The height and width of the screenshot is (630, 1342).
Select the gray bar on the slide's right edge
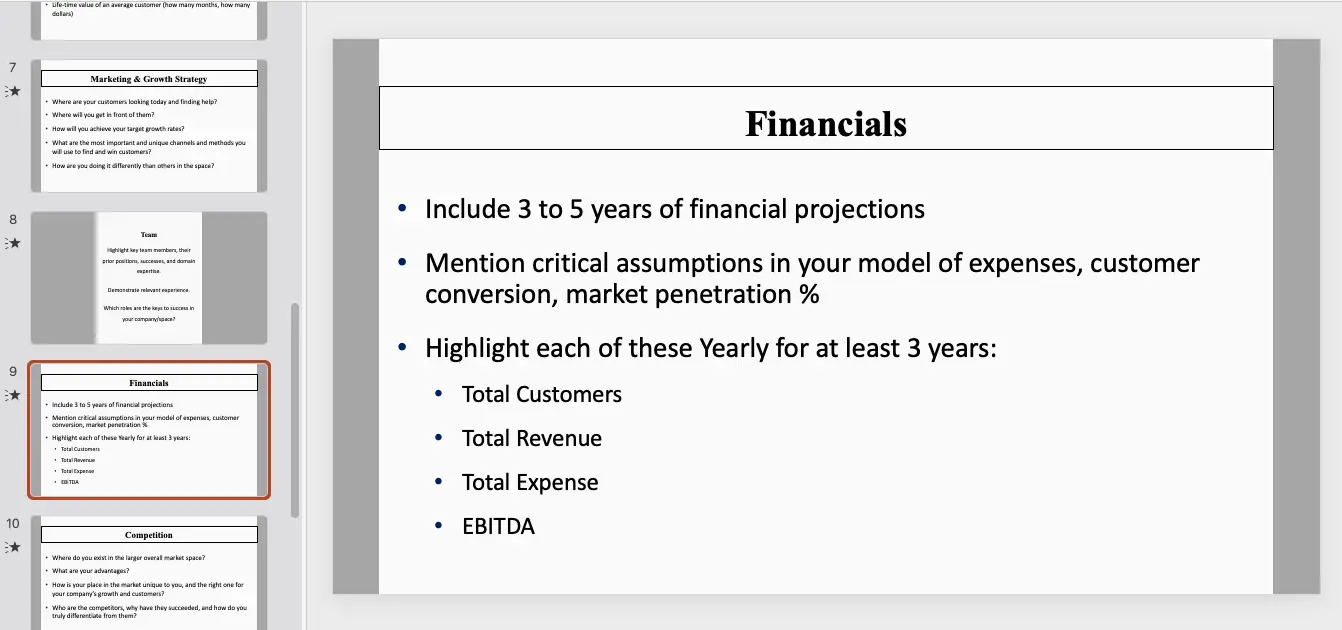pyautogui.click(x=1296, y=316)
